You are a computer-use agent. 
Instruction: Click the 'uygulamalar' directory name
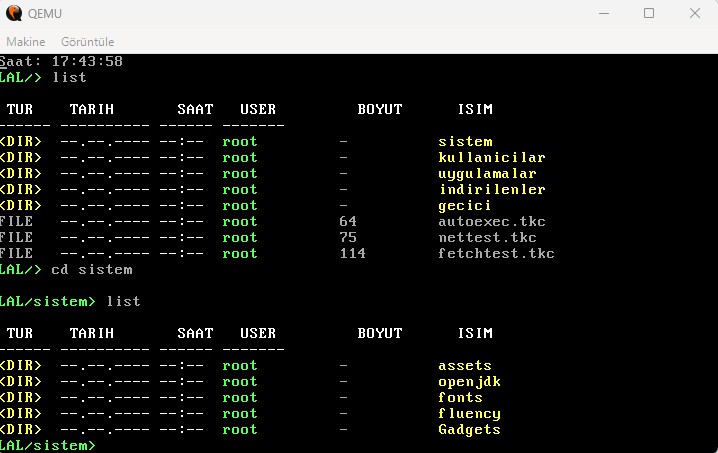(x=487, y=174)
